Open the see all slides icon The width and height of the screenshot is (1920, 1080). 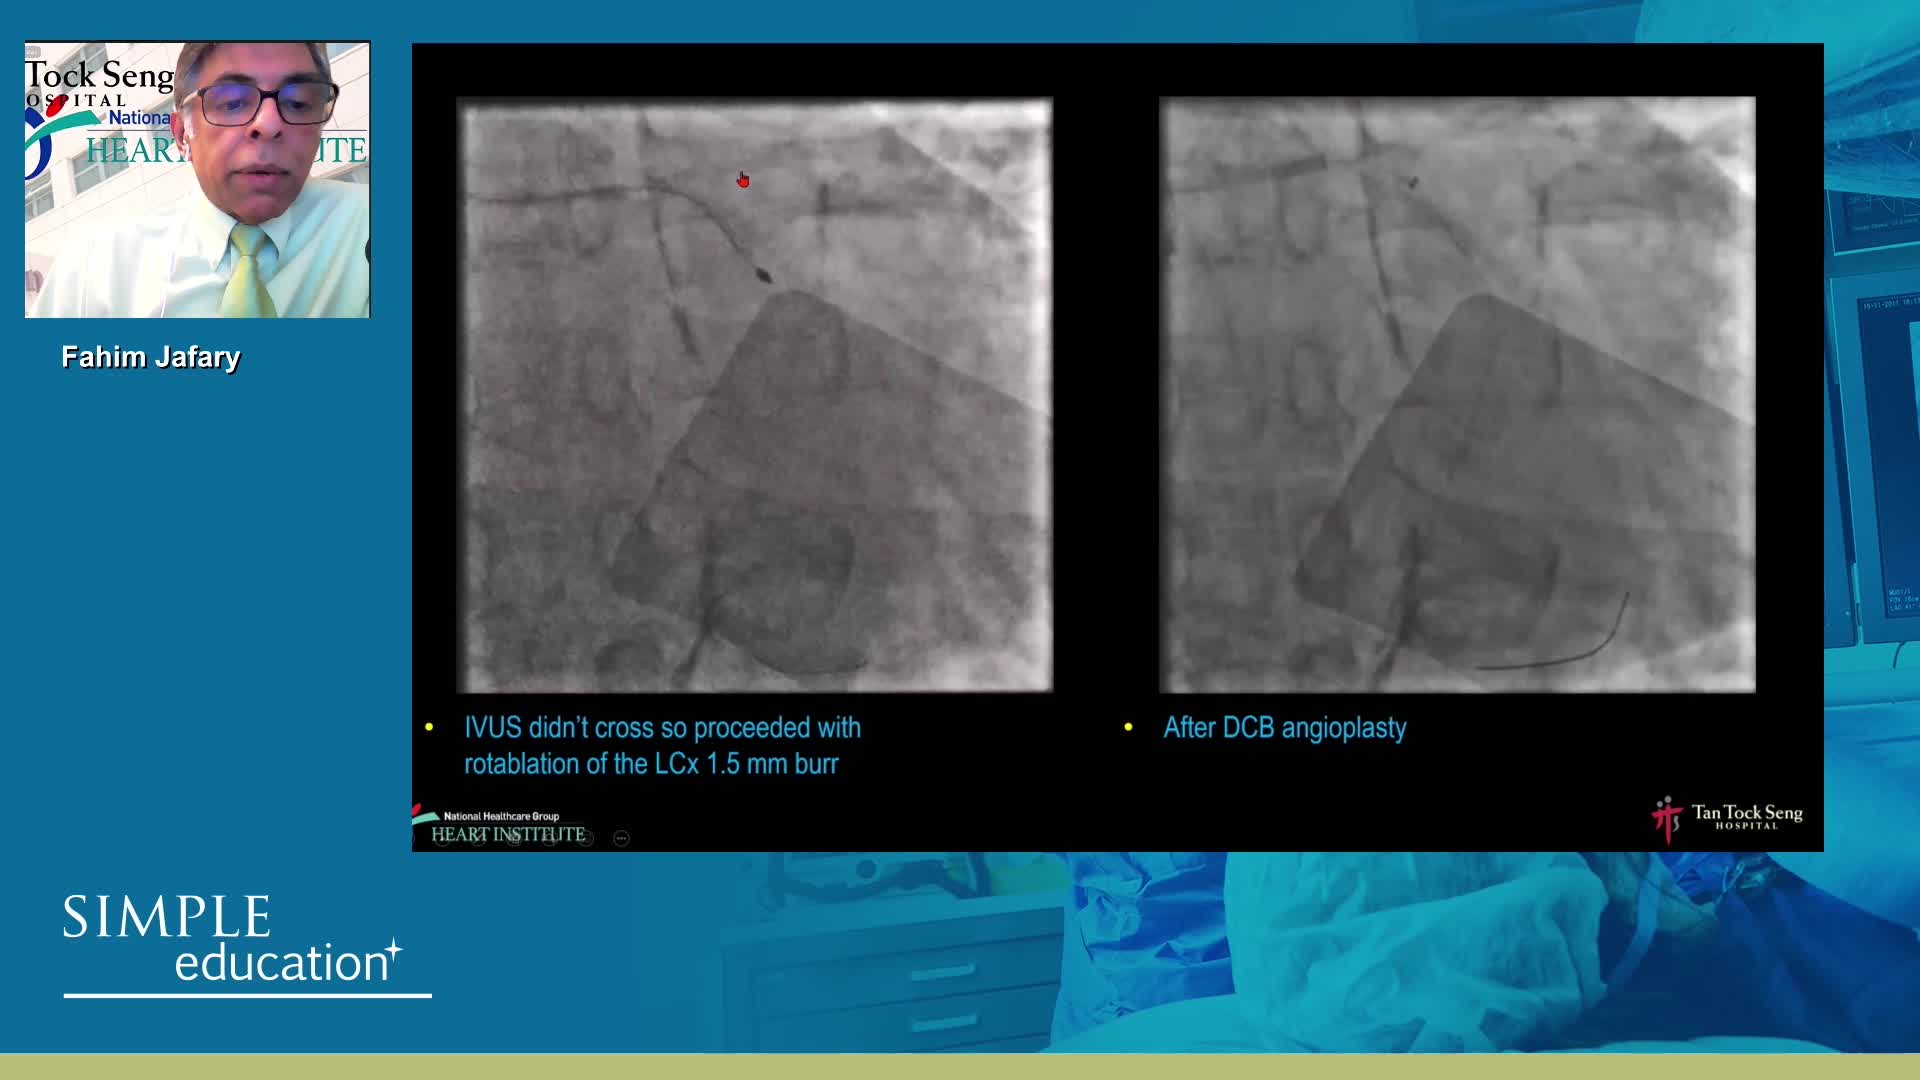550,838
